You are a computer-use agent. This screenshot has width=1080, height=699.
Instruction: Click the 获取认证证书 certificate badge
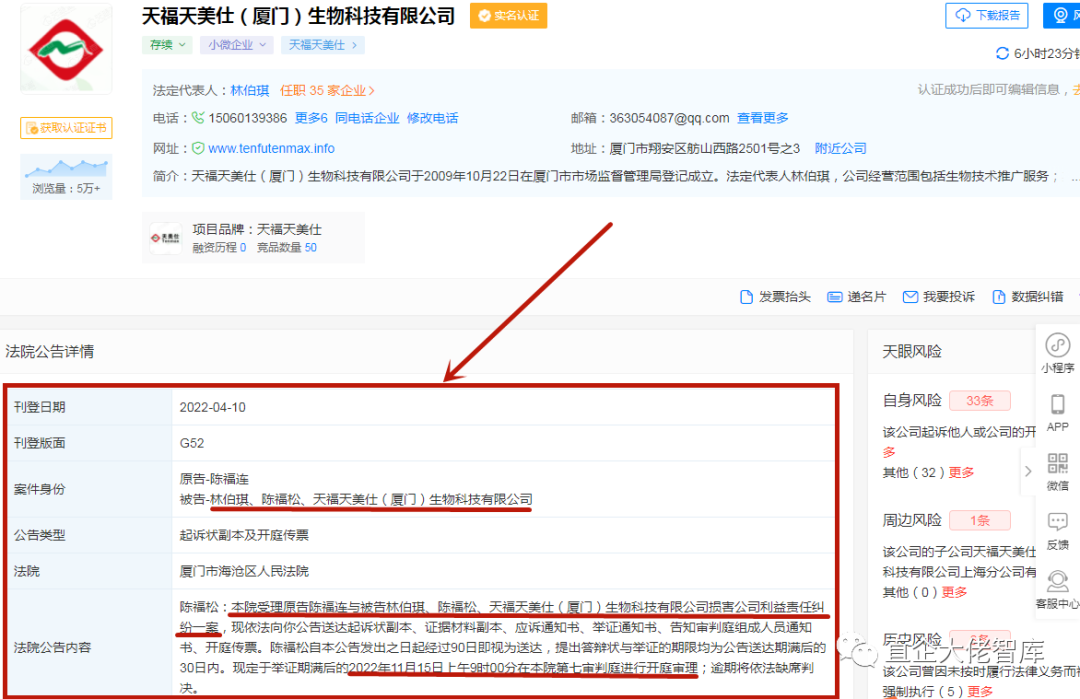[66, 128]
